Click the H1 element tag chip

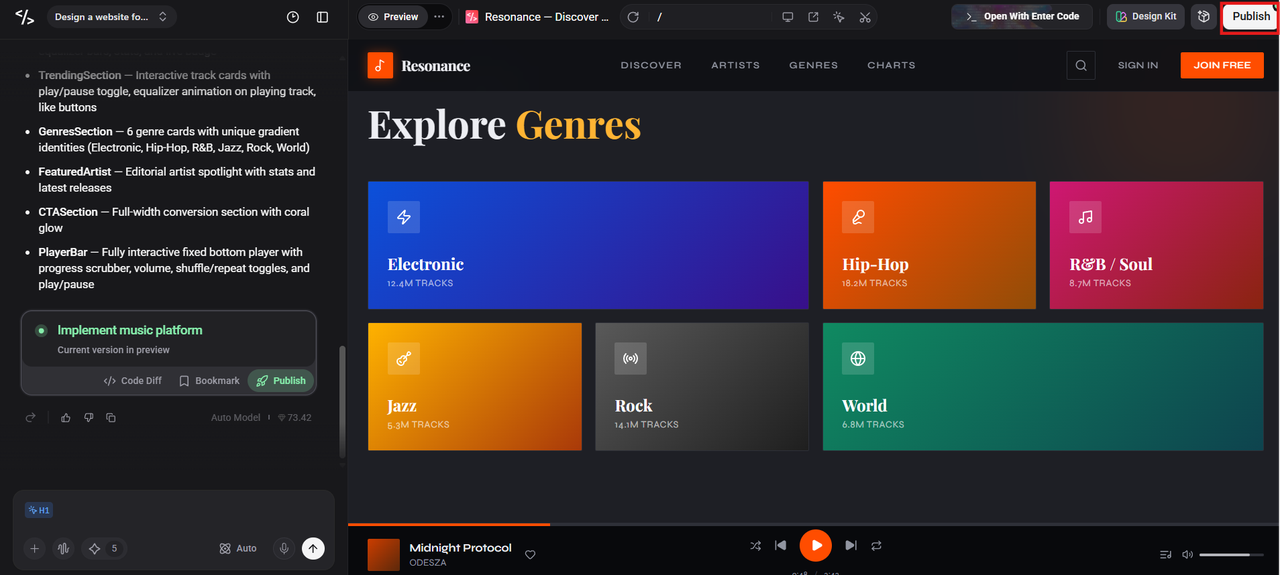[x=39, y=510]
